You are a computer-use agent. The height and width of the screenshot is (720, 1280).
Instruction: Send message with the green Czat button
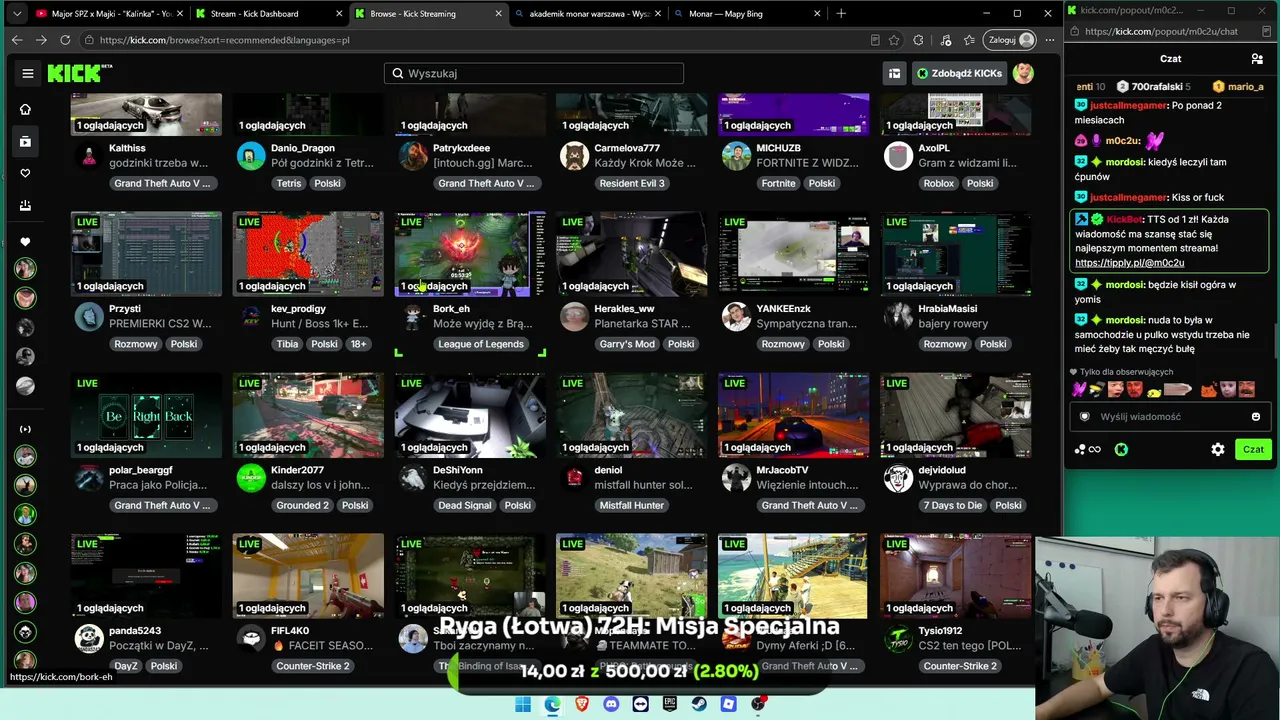pyautogui.click(x=1253, y=450)
